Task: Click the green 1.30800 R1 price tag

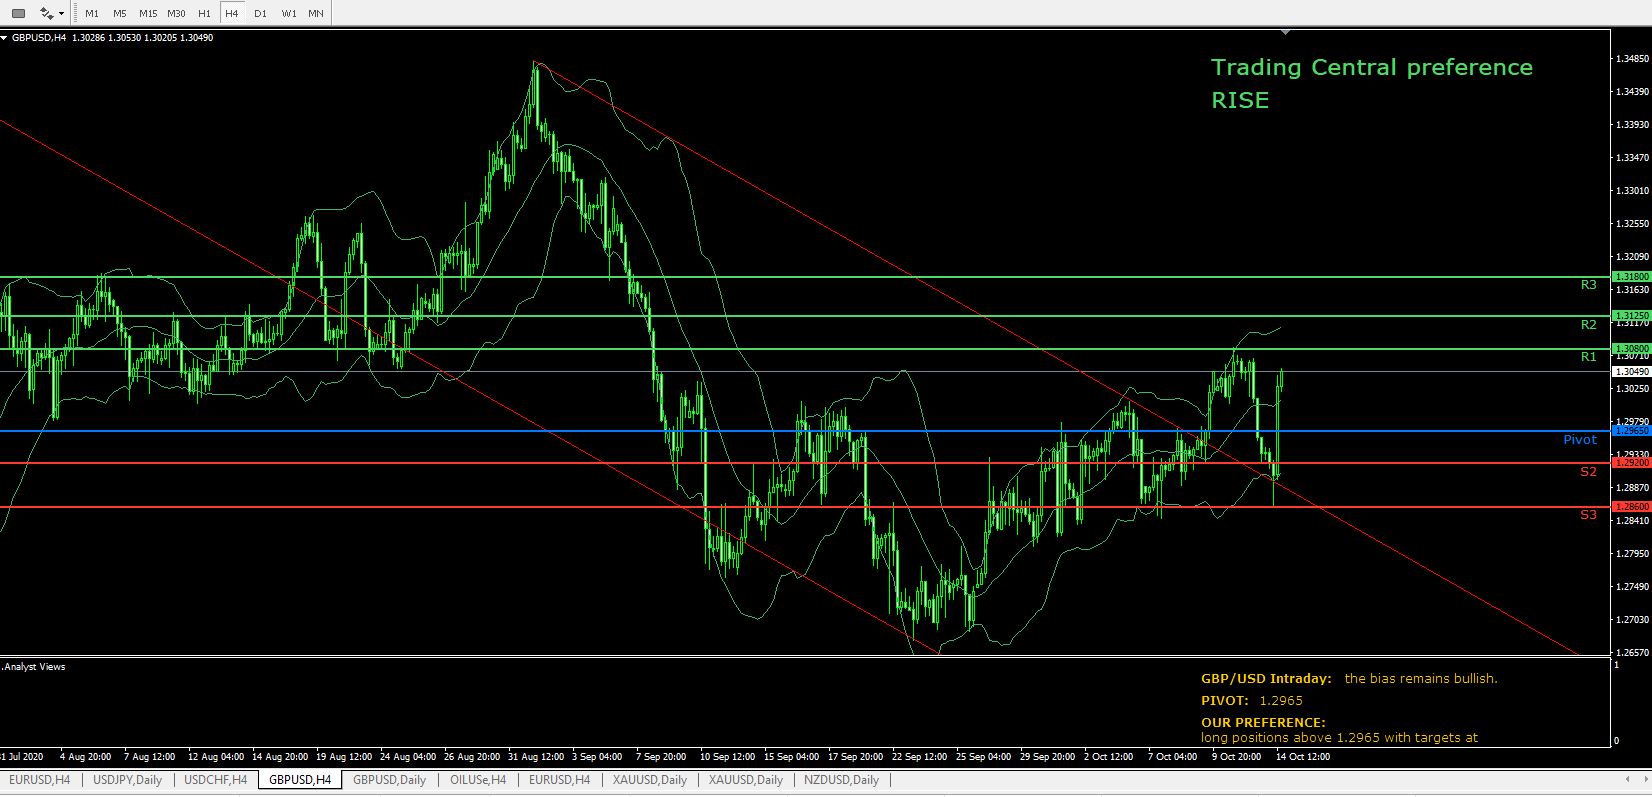Action: [1631, 348]
